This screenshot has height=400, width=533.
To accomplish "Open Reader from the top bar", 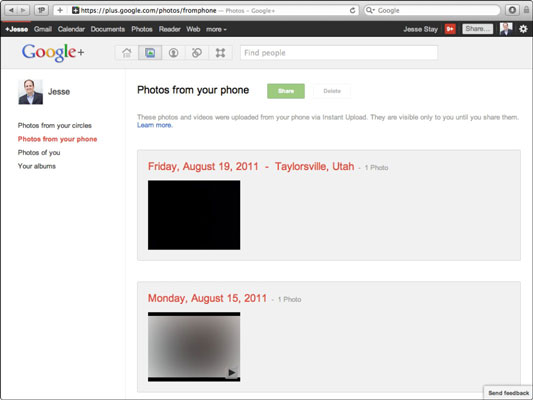I will click(170, 29).
